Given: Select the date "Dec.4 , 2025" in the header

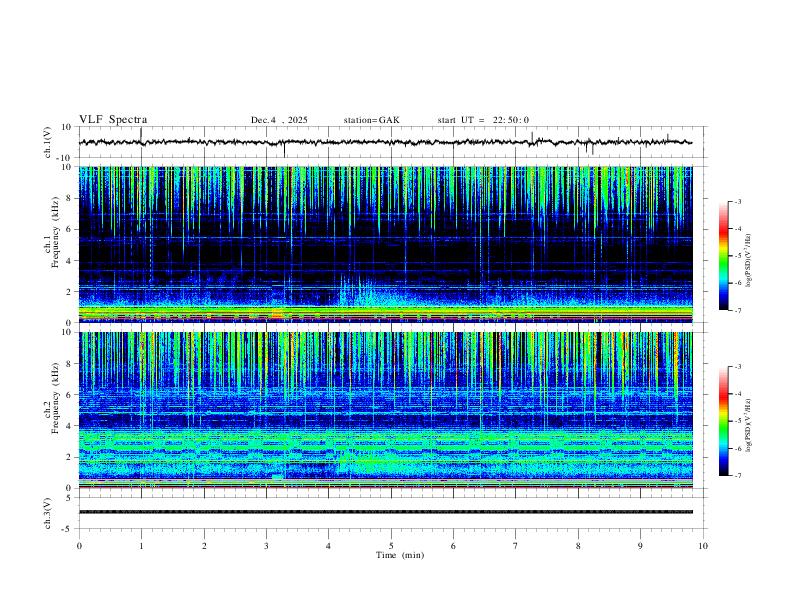Looking at the screenshot, I should click(279, 120).
